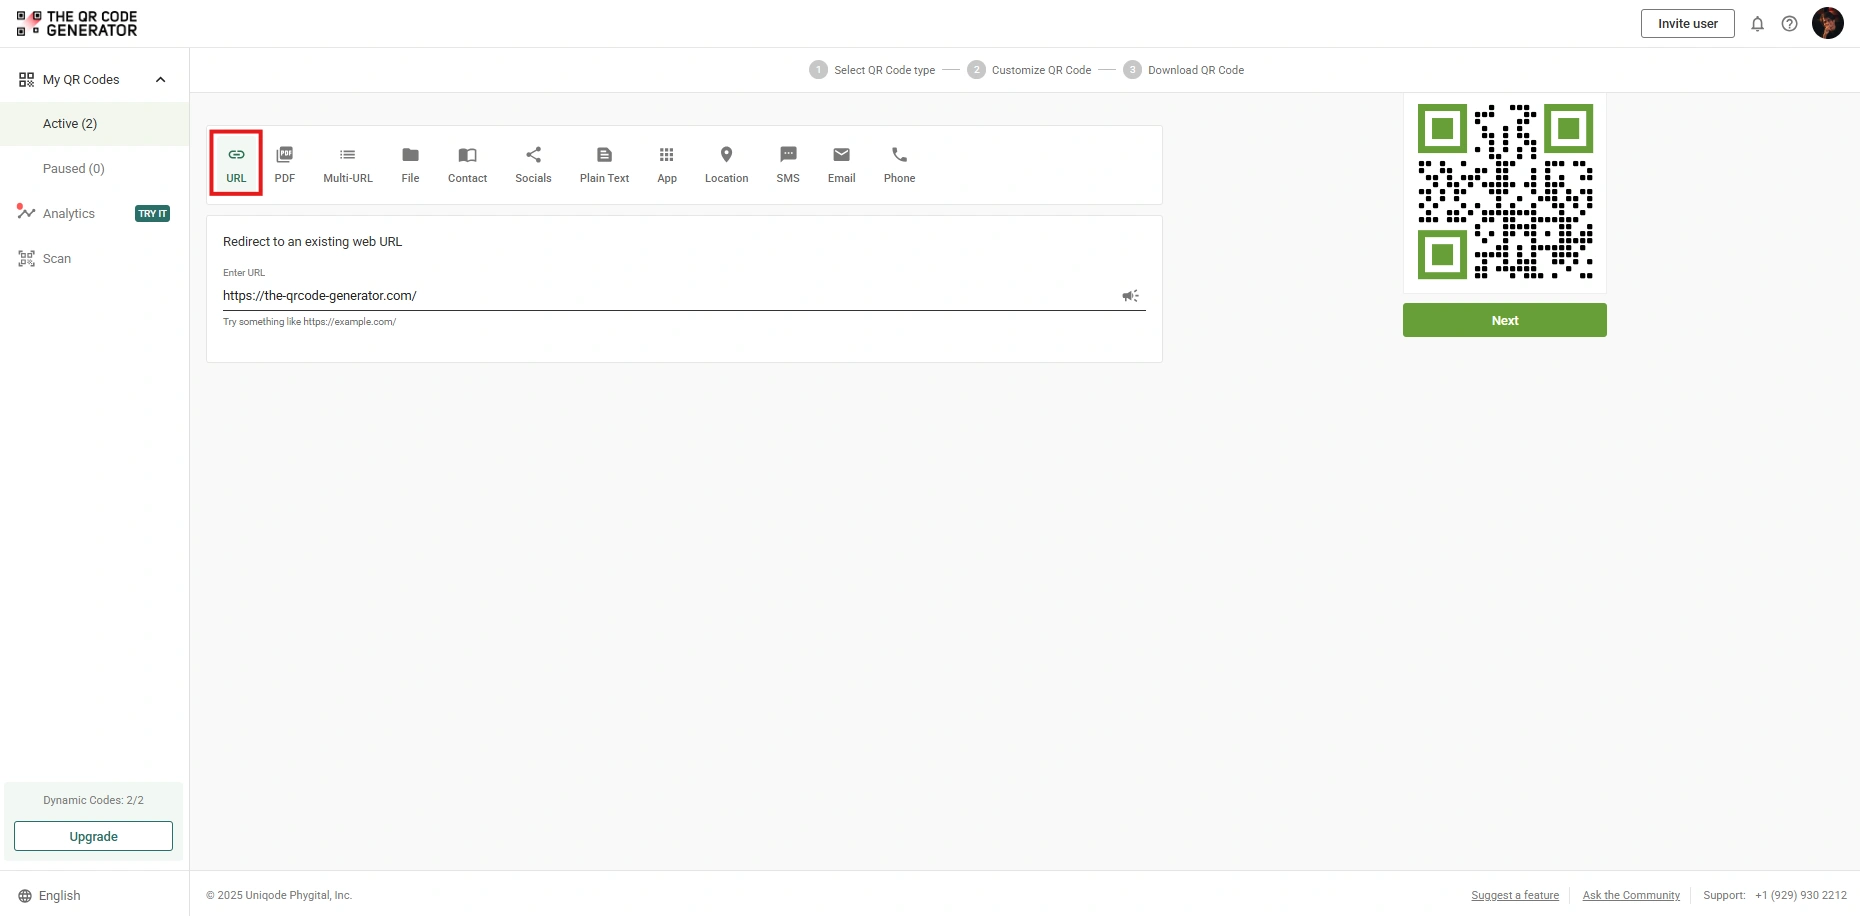Click the TRY IT badge
The height and width of the screenshot is (916, 1860).
pos(152,214)
